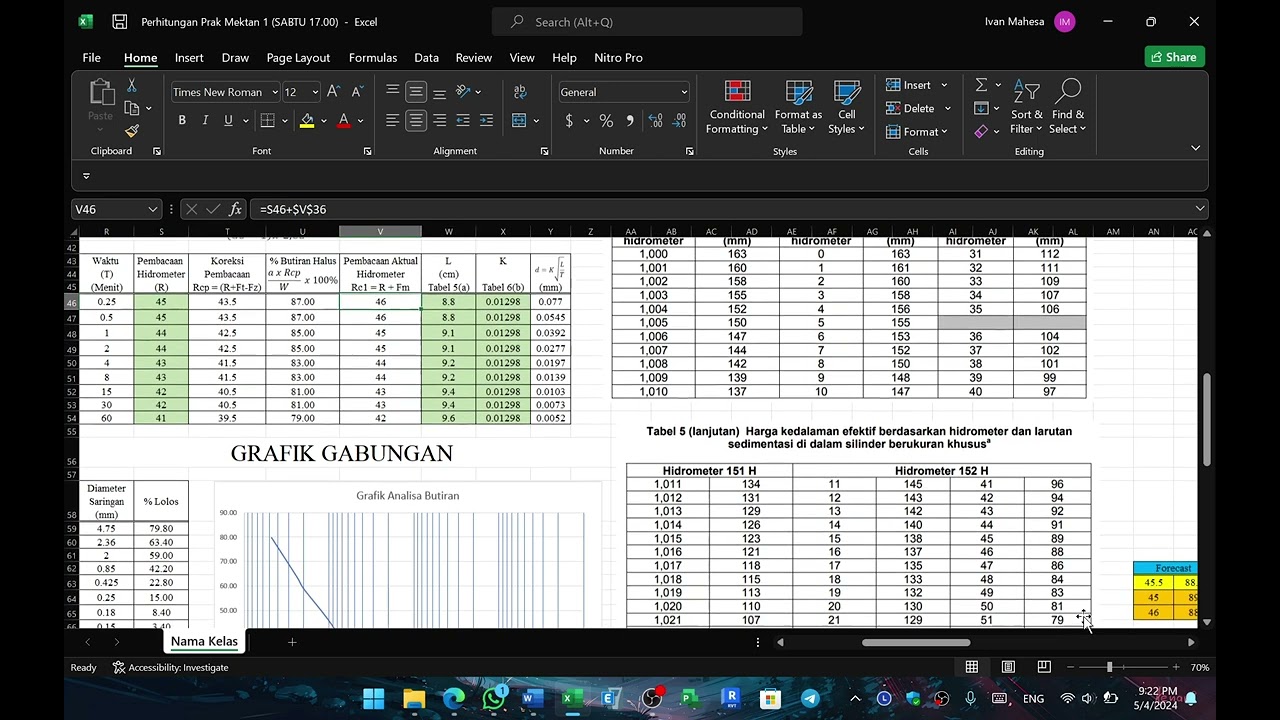Screen dimensions: 1280x720
Task: Switch to the Formulas tab
Action: [373, 58]
